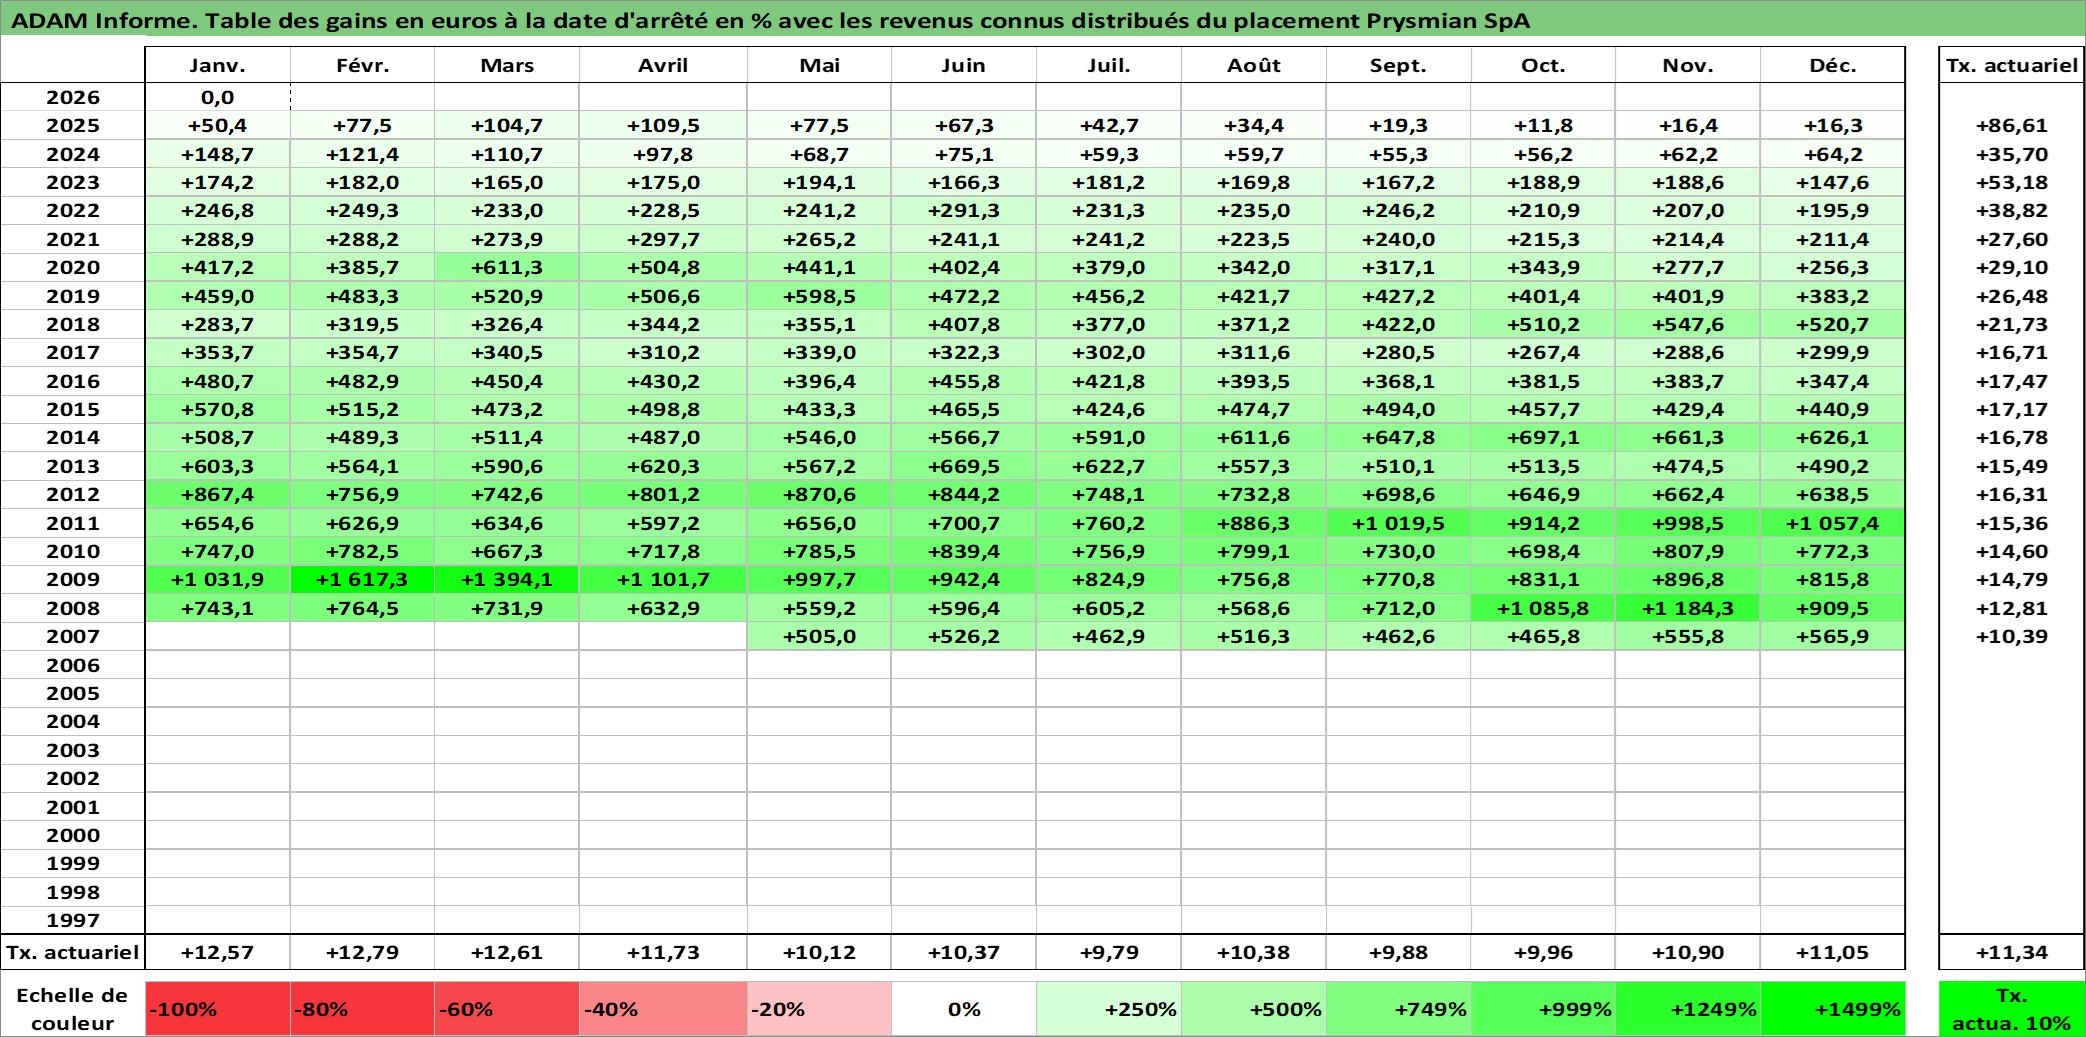The width and height of the screenshot is (2086, 1037).
Task: Click the +35,70 actuarial rate for 2024
Action: pos(2012,154)
